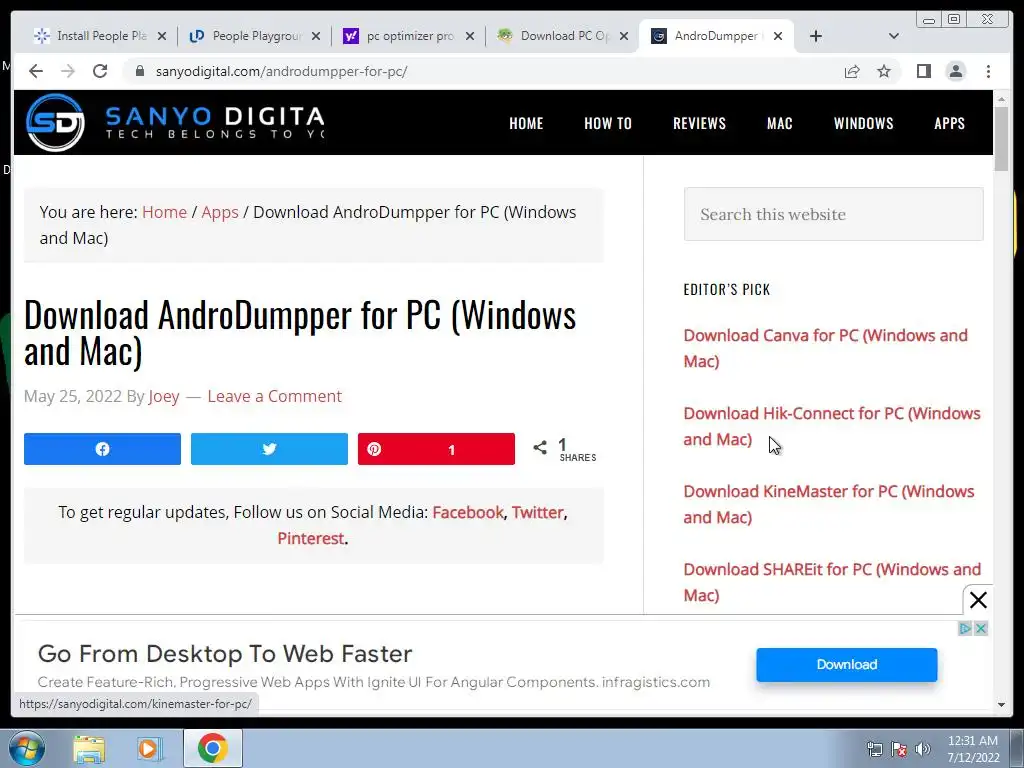Screen dimensions: 1024x768
Task: Click the address bar URL
Action: pos(281,71)
